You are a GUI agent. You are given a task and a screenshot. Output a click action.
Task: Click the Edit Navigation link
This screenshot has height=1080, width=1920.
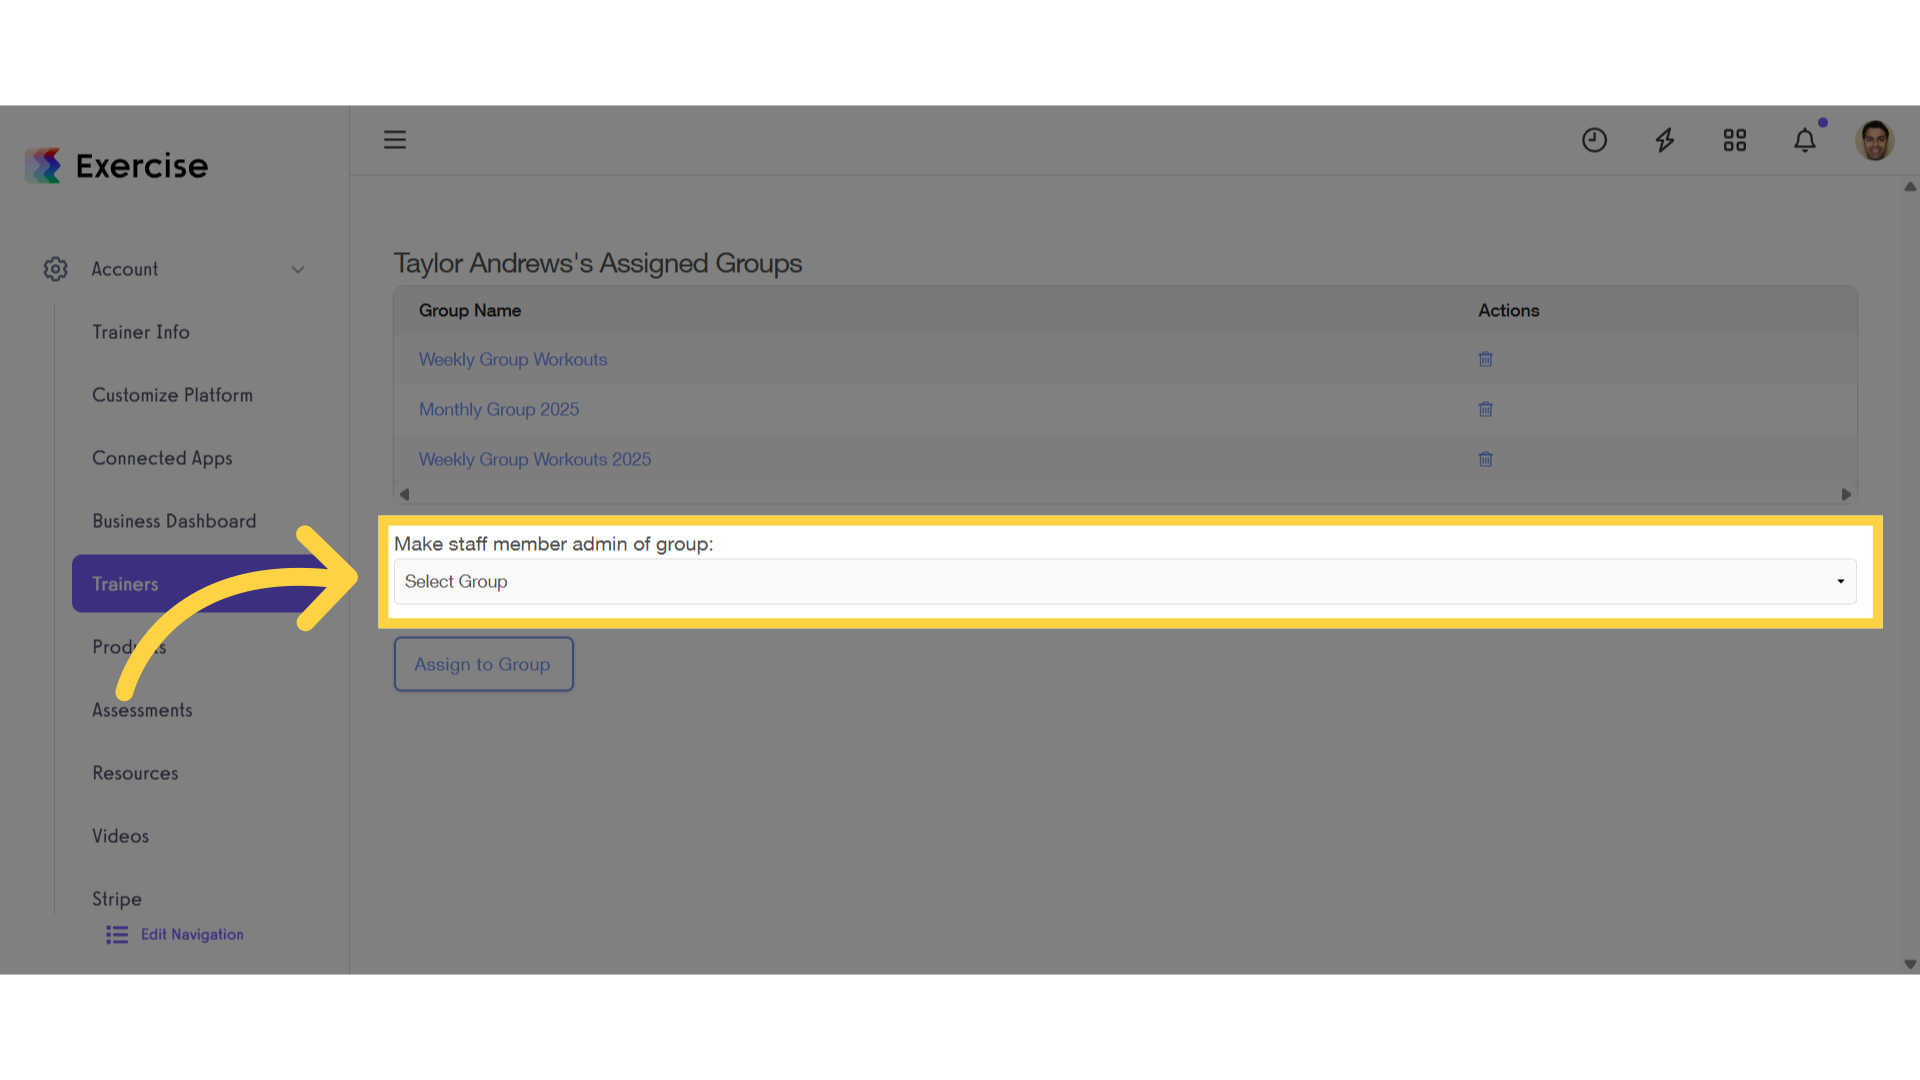(192, 935)
